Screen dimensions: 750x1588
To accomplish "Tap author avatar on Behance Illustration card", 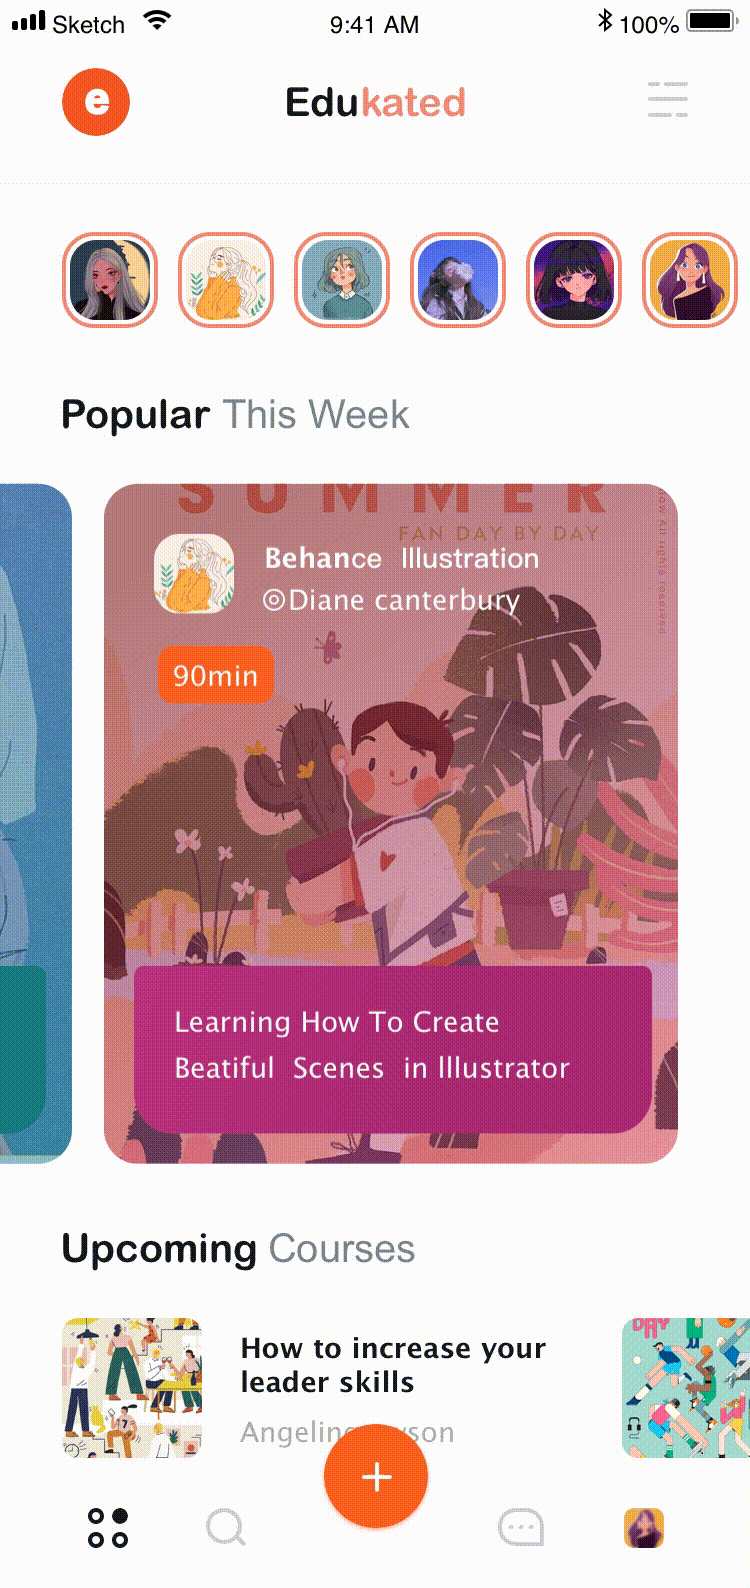I will point(194,574).
